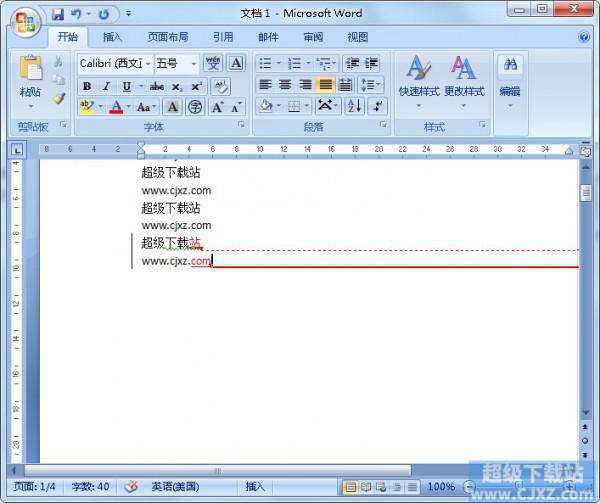Toggle underline formatting

click(127, 86)
